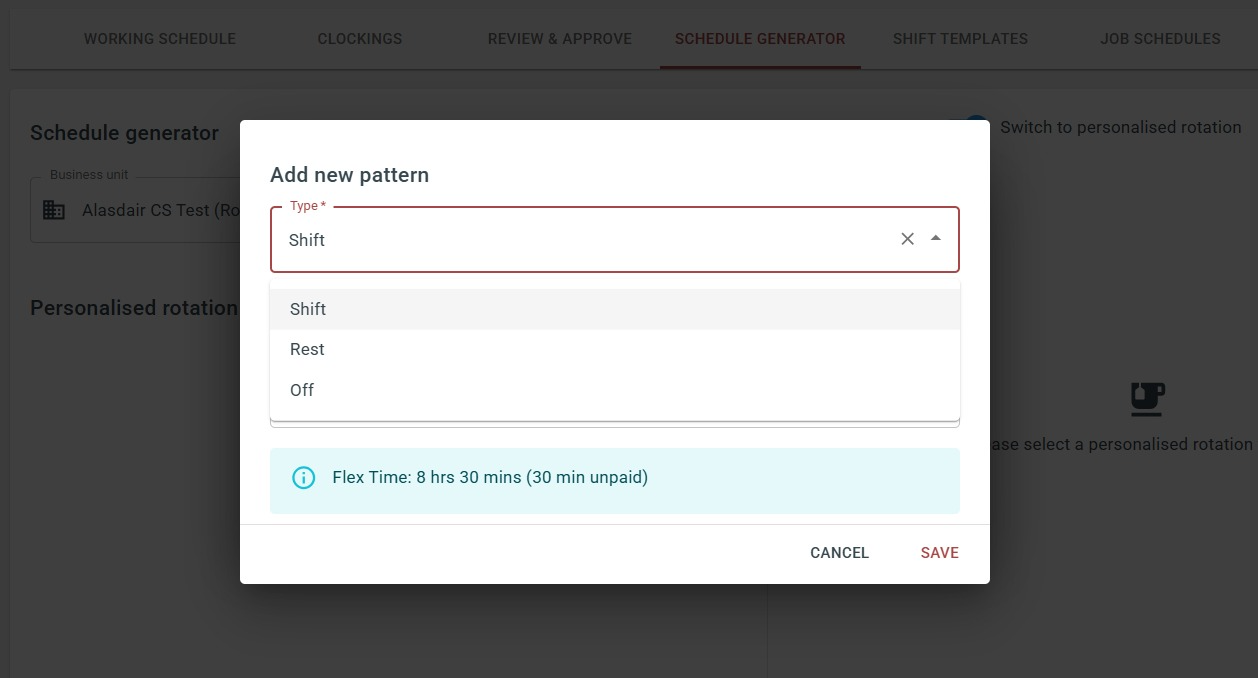The image size is (1258, 678).
Task: Click the Flex Time message text
Action: [490, 478]
